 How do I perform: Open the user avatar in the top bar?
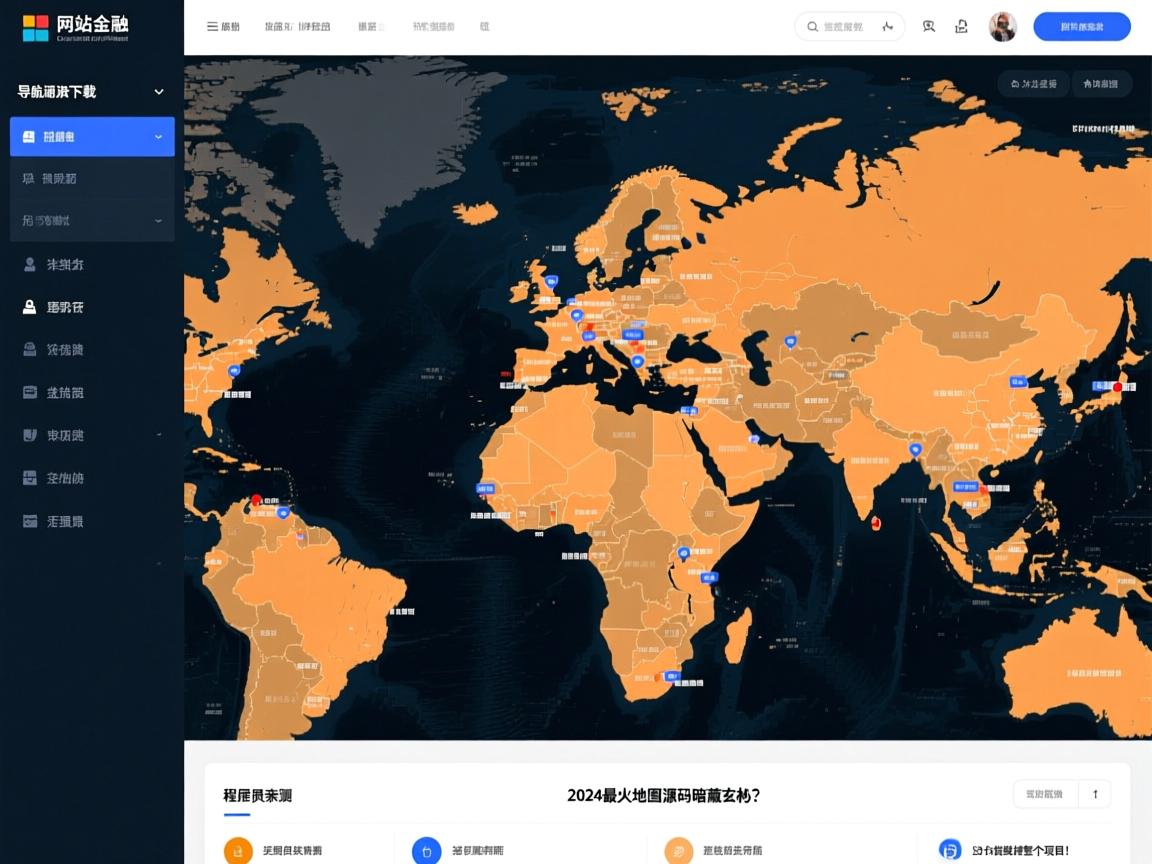[1003, 27]
